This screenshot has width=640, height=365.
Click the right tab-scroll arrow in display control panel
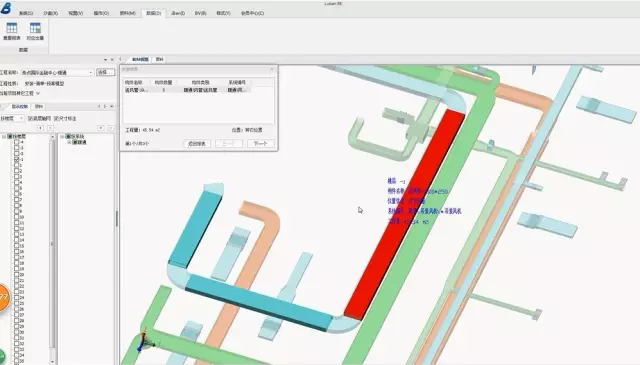click(x=105, y=107)
